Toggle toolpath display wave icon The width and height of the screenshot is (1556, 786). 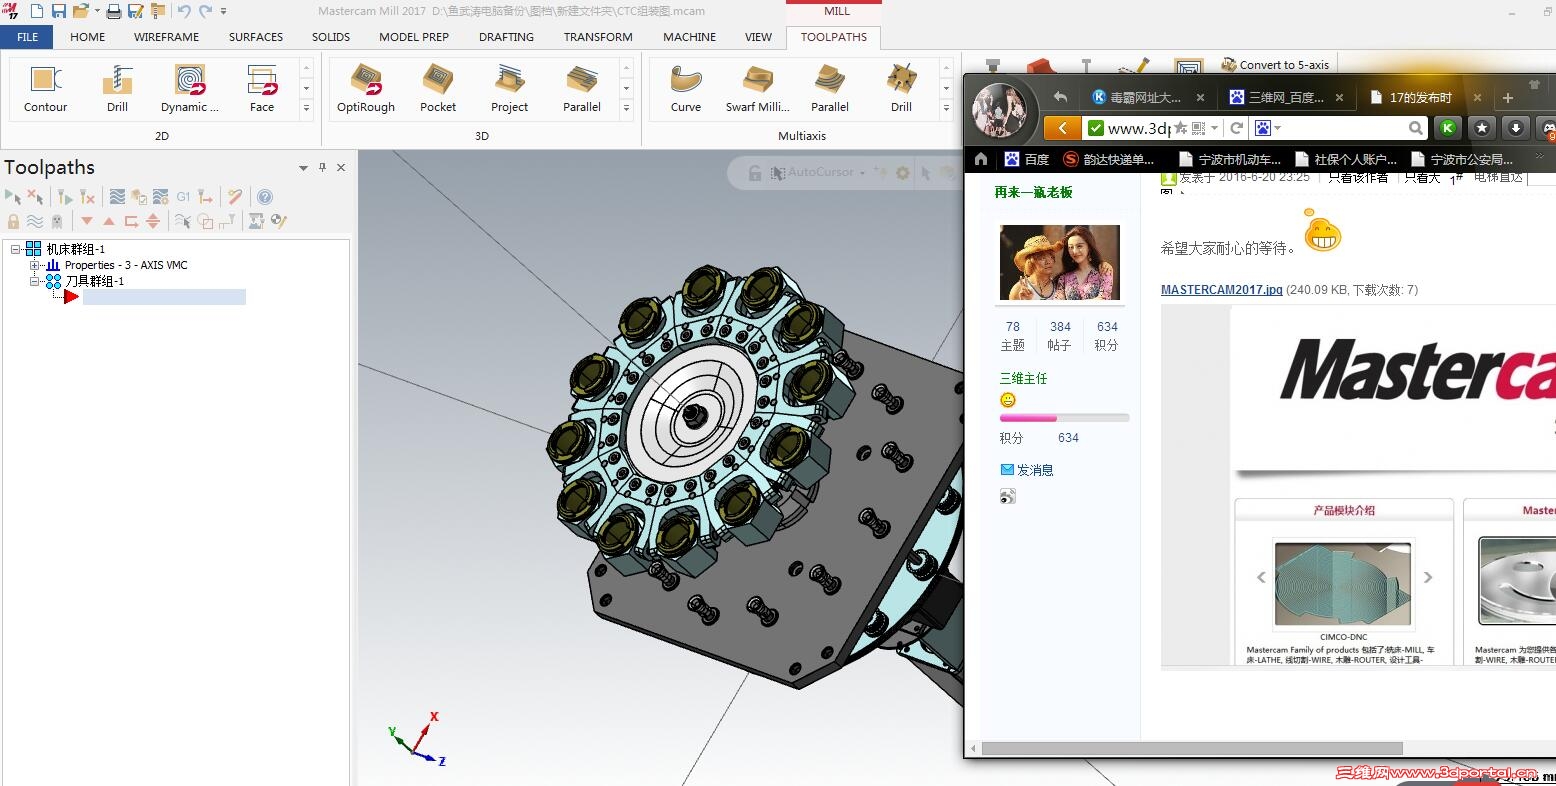coord(35,221)
